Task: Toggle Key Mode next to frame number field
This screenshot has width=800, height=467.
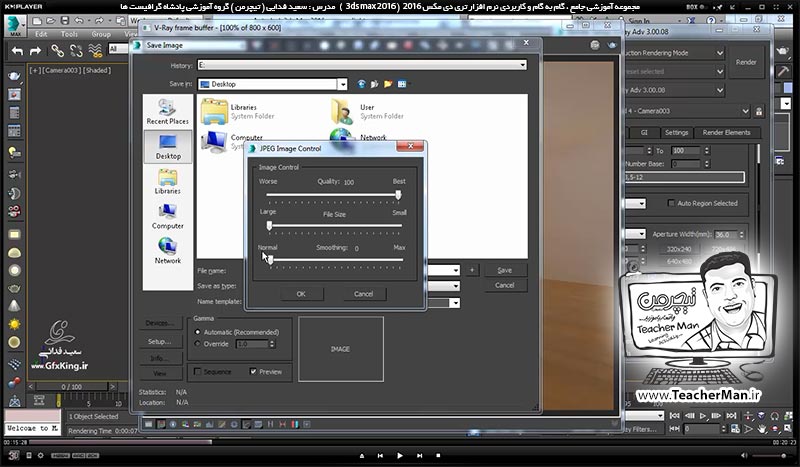Action: (x=674, y=429)
